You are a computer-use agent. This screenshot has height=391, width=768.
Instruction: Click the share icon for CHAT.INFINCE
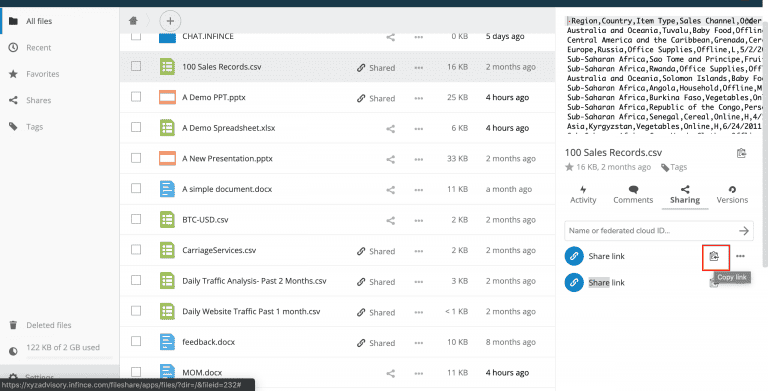pos(390,37)
